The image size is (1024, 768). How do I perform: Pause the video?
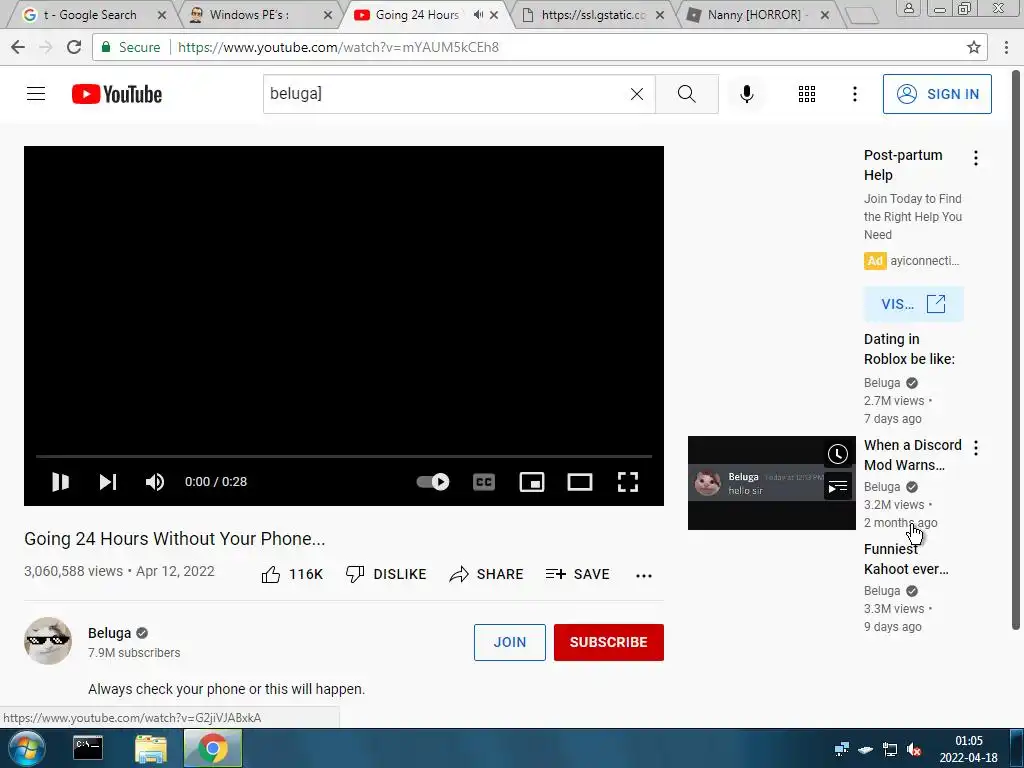tap(60, 482)
